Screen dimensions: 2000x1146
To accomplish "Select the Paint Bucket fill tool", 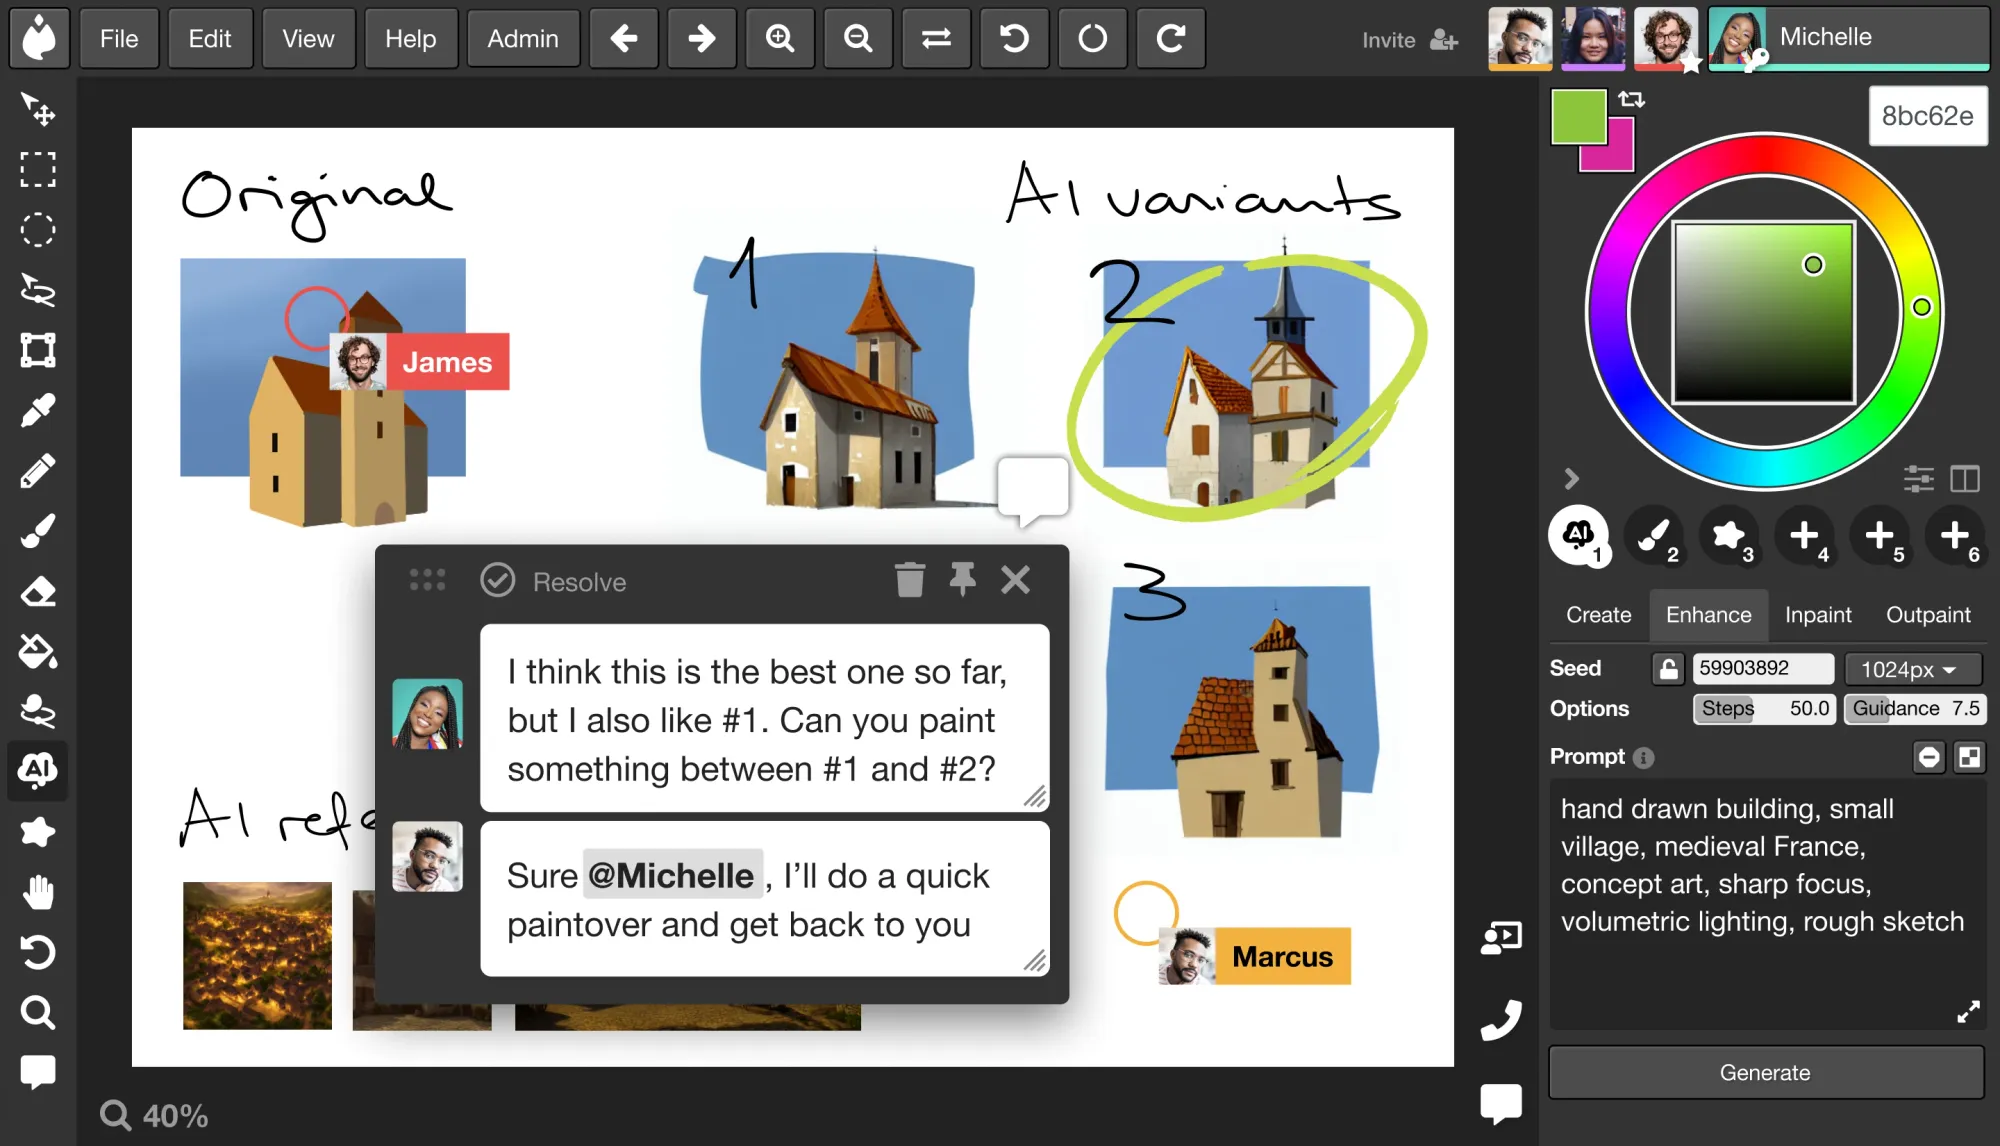I will (38, 651).
